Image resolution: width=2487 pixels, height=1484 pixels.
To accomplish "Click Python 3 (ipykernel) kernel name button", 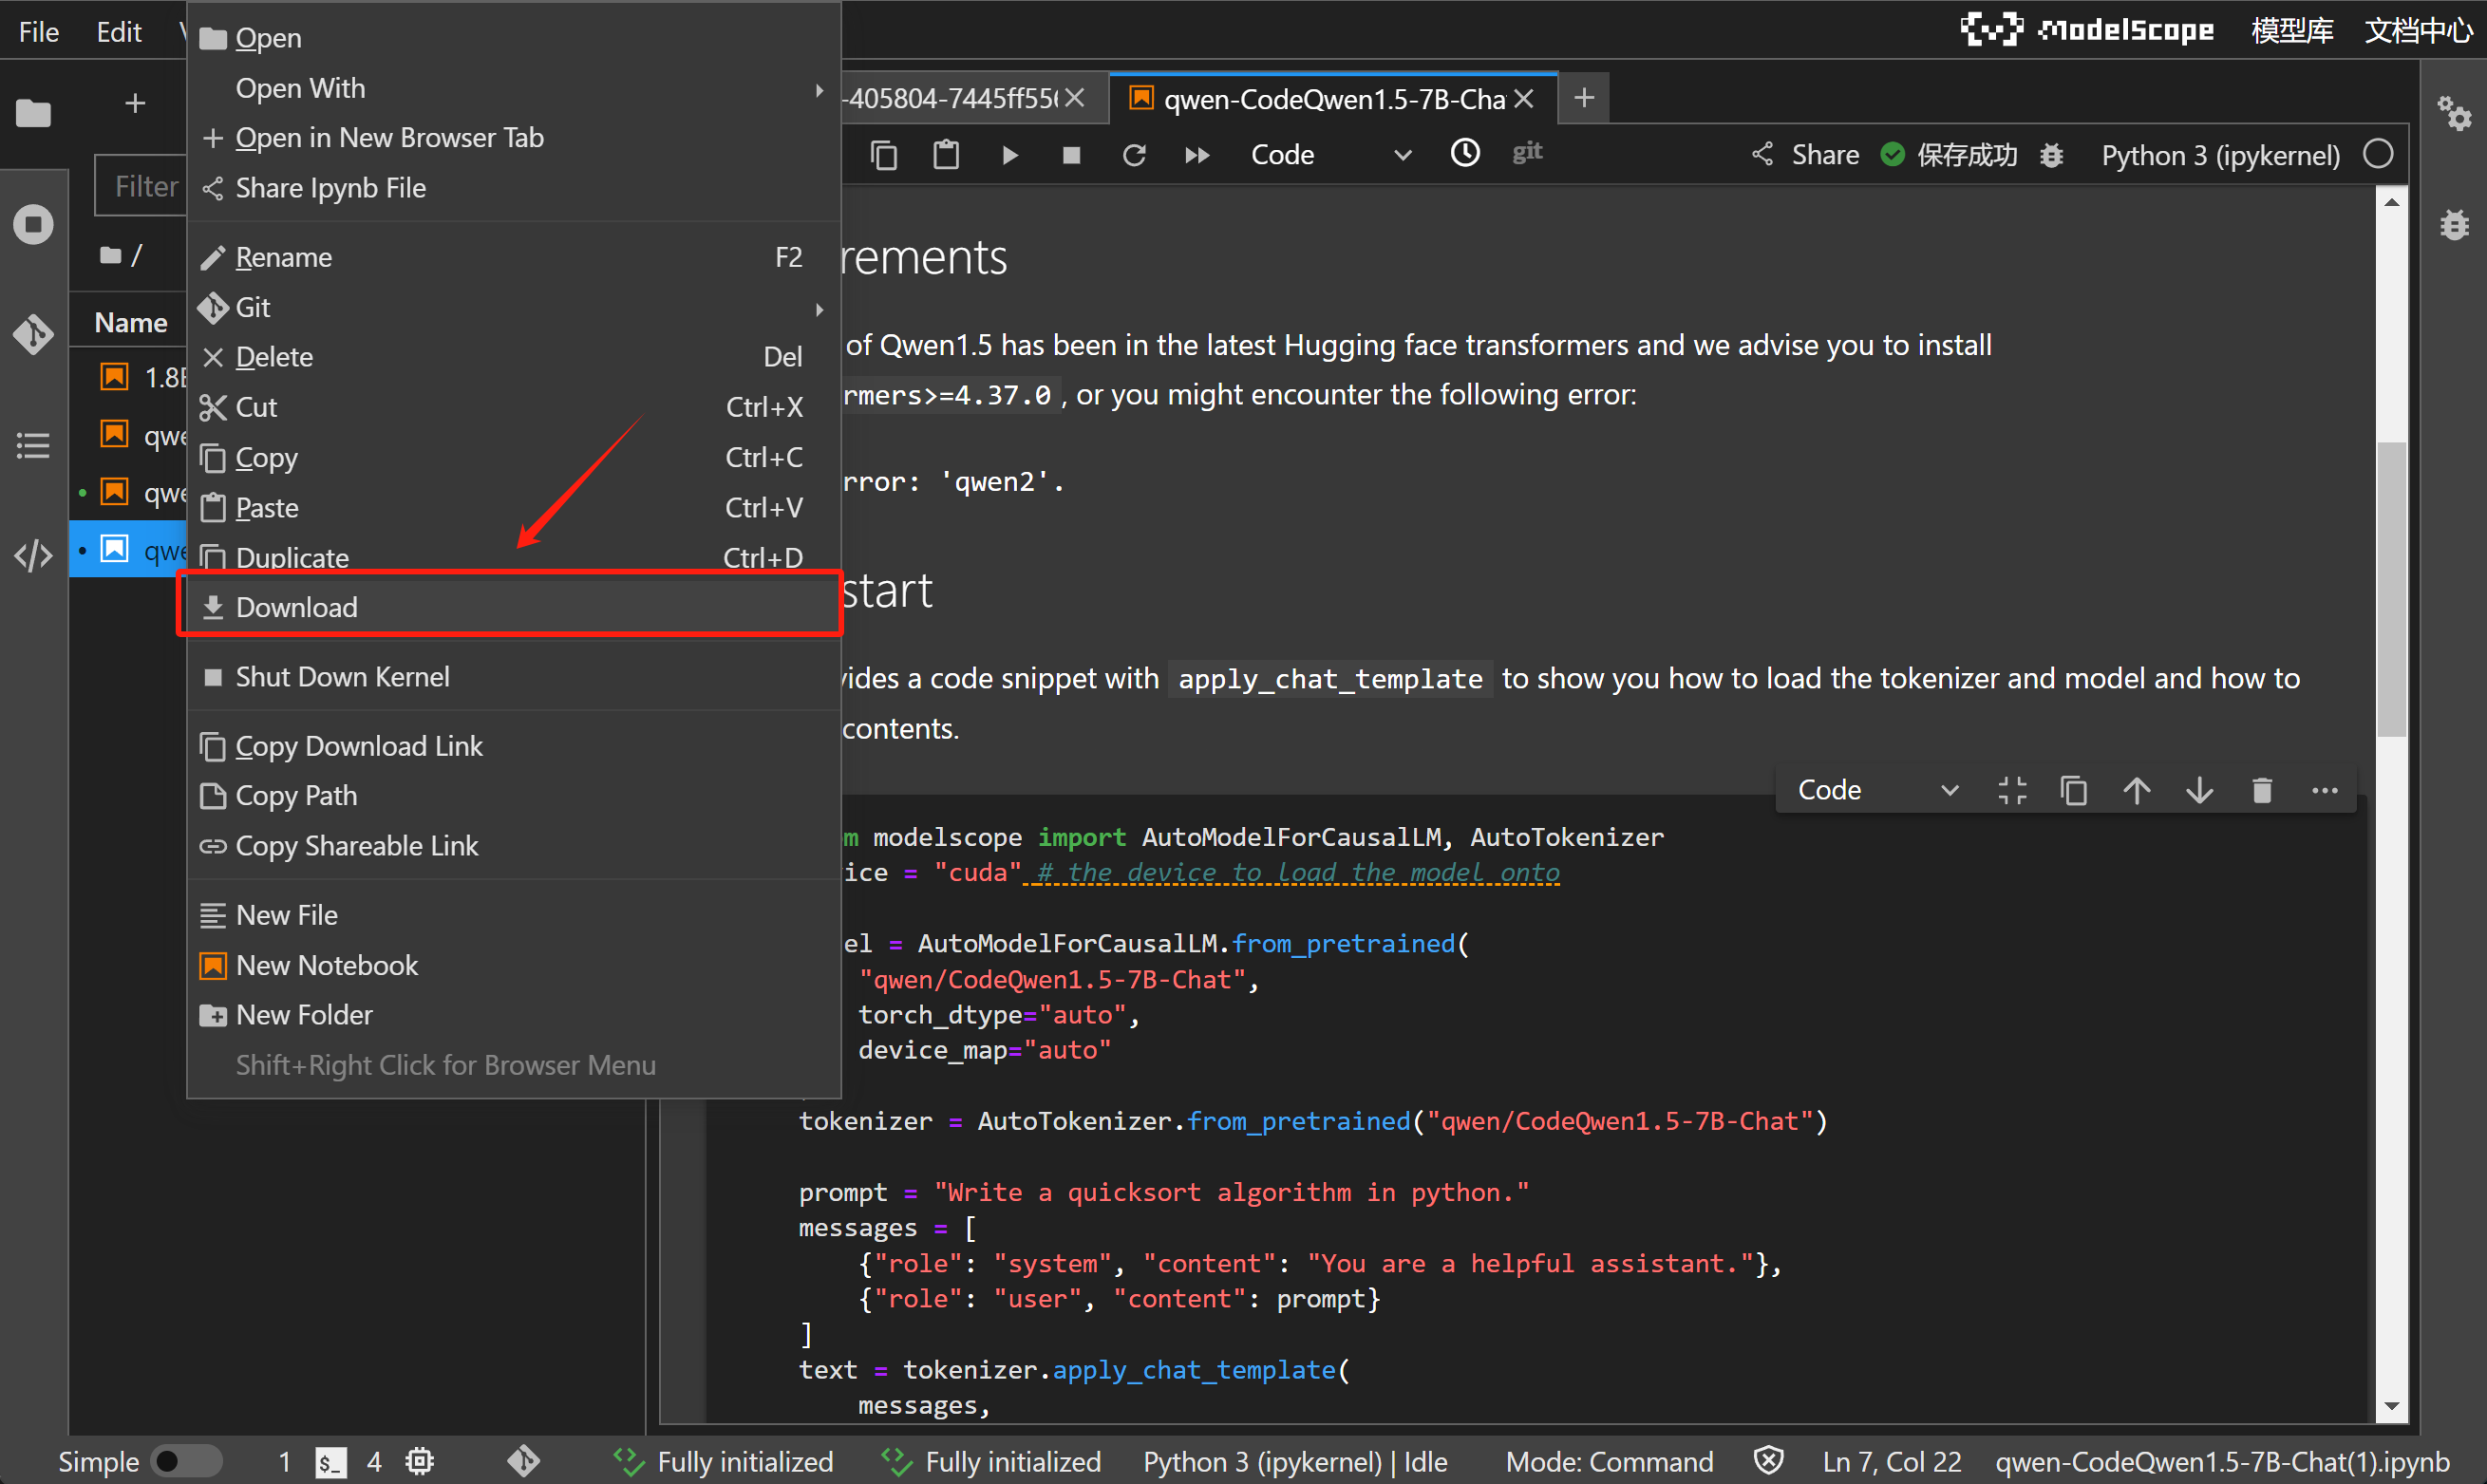I will pos(2220,155).
